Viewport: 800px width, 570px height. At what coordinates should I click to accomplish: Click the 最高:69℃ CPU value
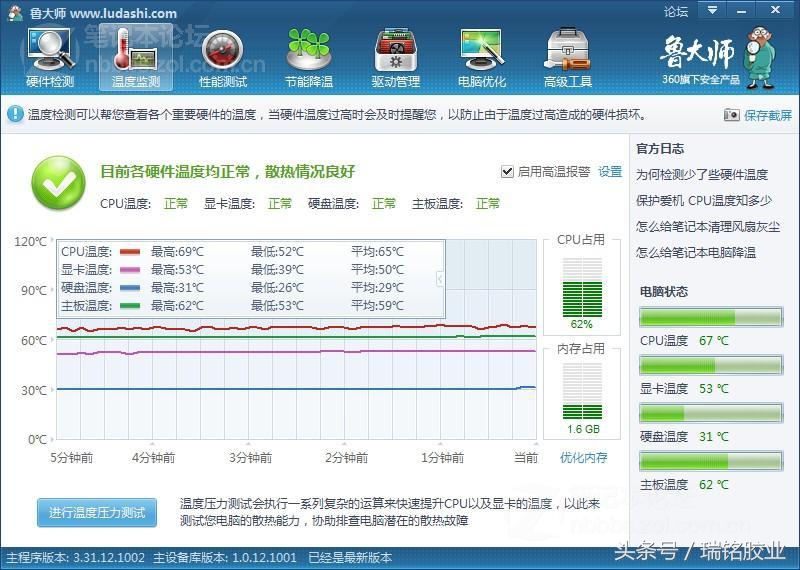point(177,252)
